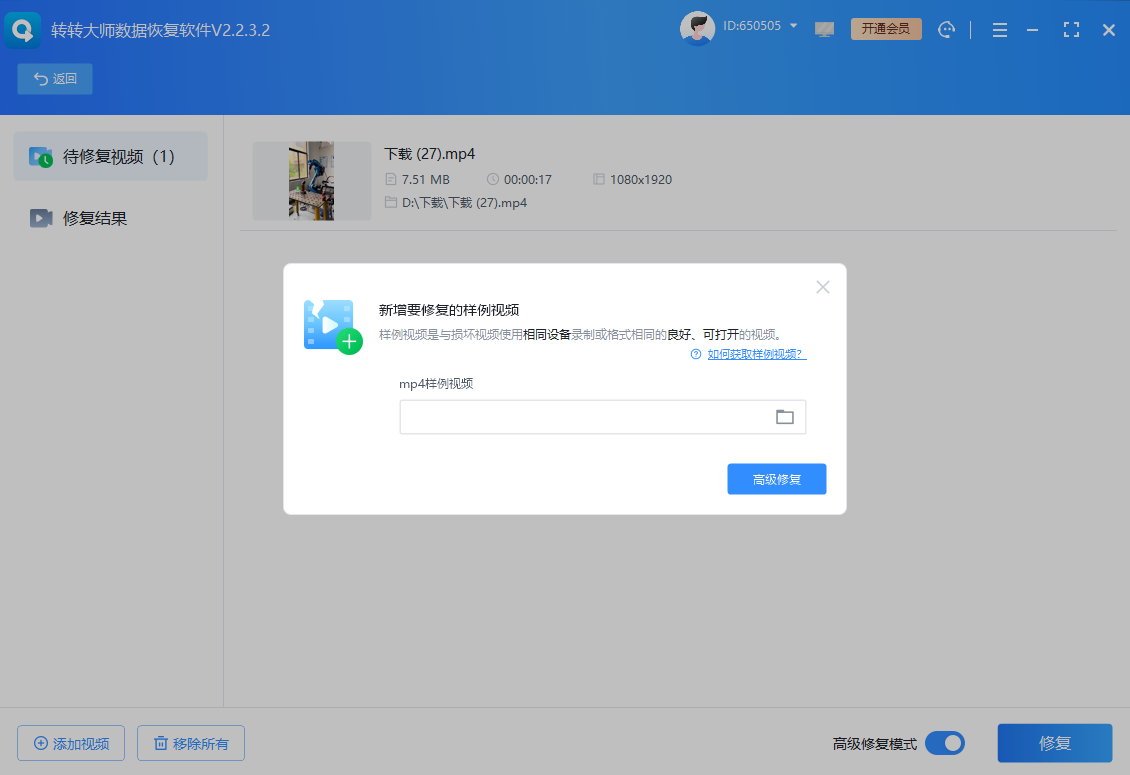
Task: Click the 返回 back button
Action: pyautogui.click(x=55, y=79)
